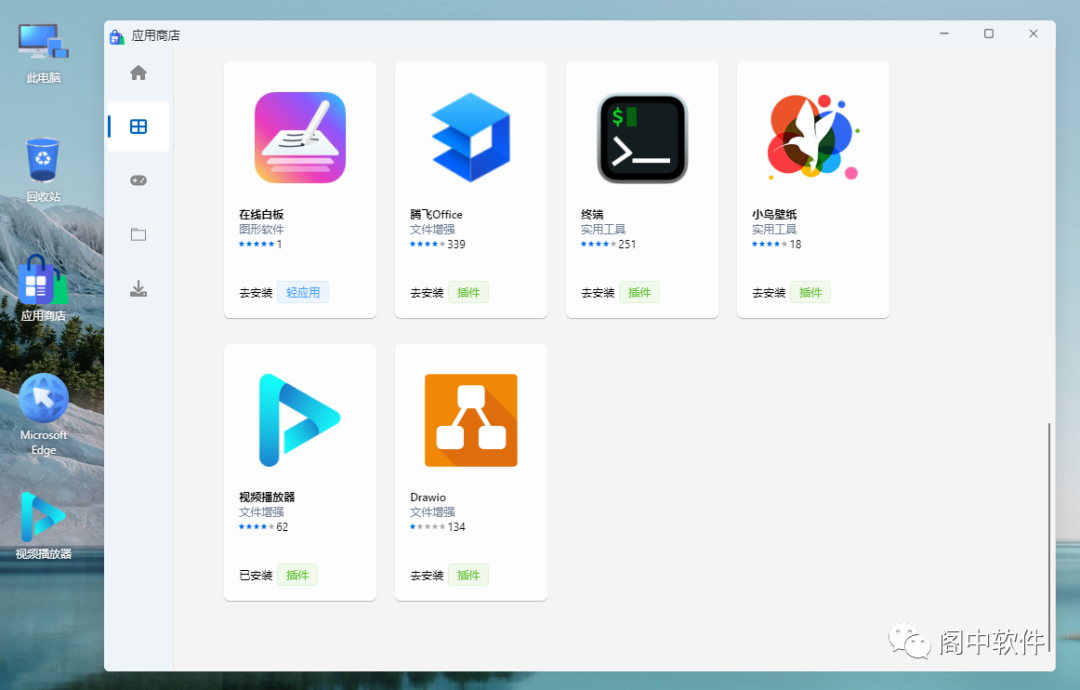Click 插件 tag on 腾飞Office card
The height and width of the screenshot is (690, 1080).
click(468, 293)
